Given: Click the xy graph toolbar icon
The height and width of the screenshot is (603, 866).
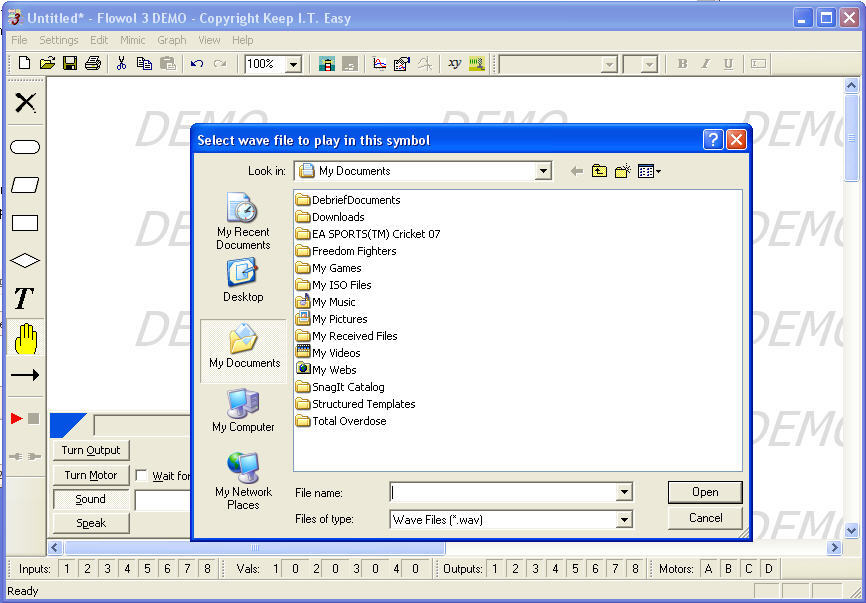Looking at the screenshot, I should pyautogui.click(x=455, y=64).
